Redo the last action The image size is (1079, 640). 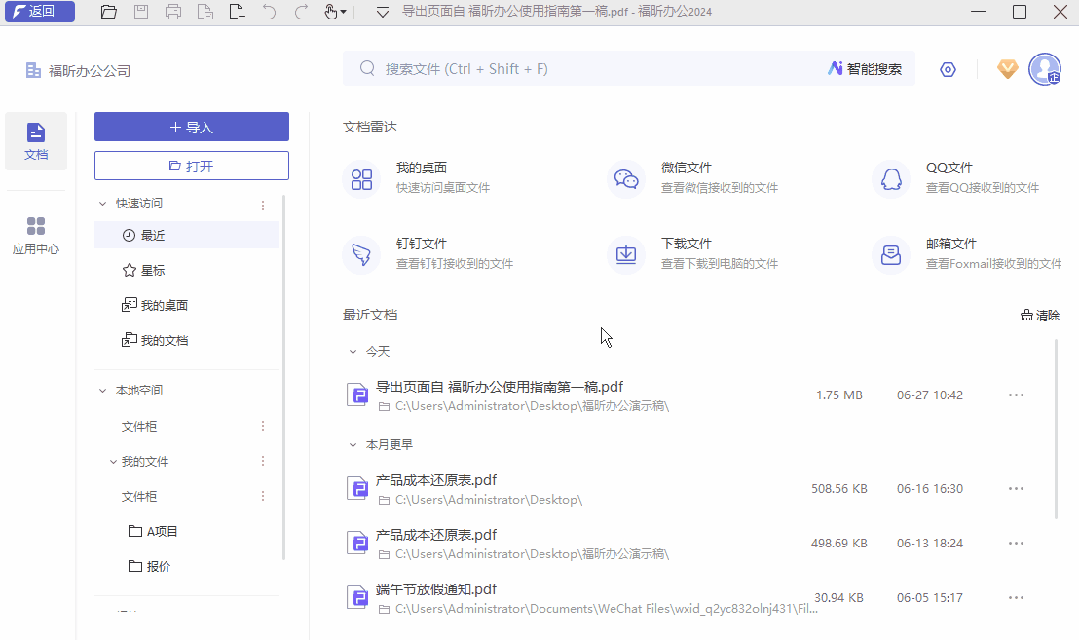click(x=301, y=12)
